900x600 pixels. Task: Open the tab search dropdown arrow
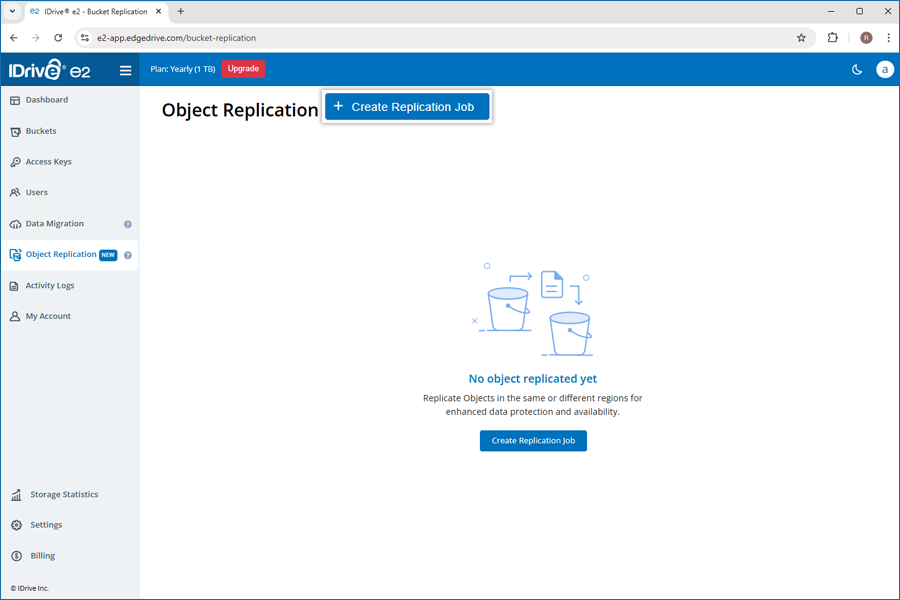point(11,11)
